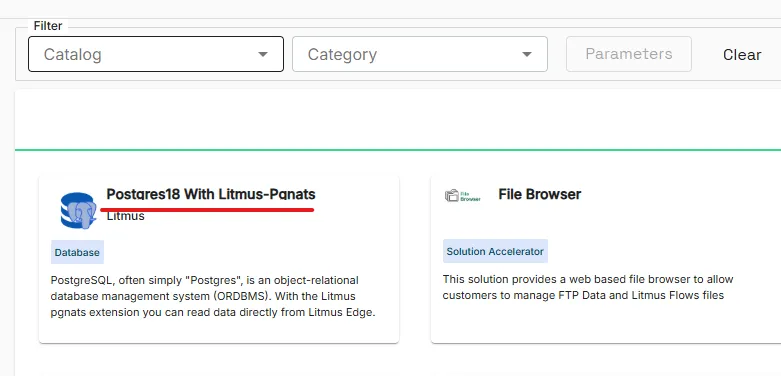
Task: Click the Filter group label
Action: point(48,26)
